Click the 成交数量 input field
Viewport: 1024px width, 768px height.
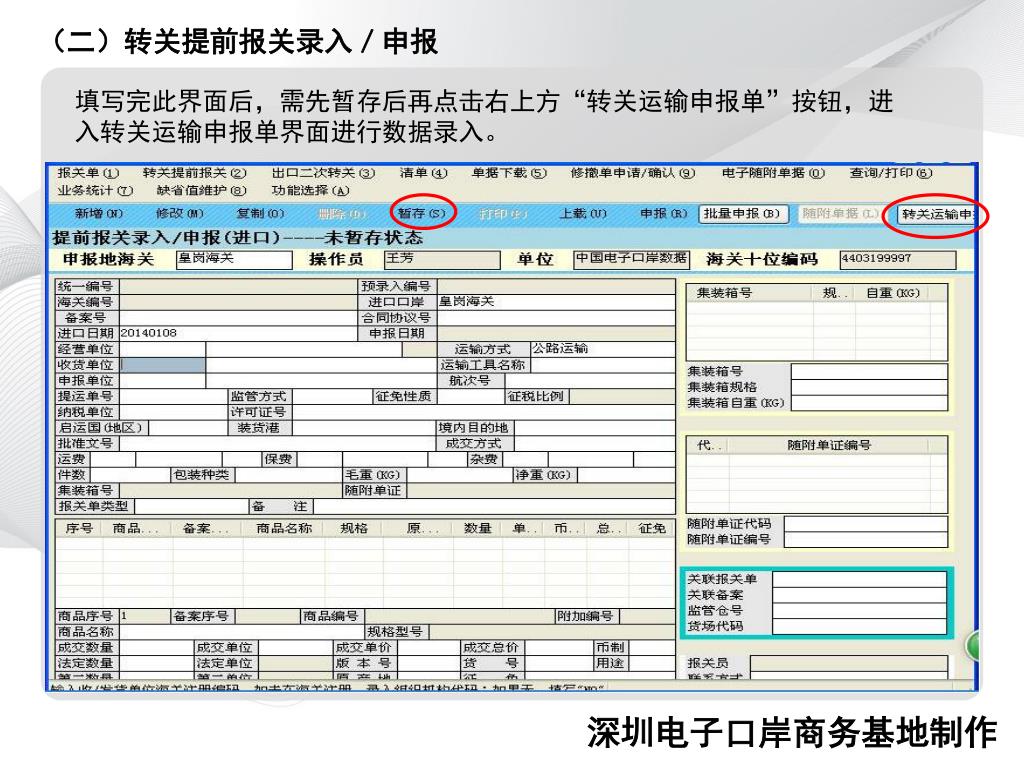pyautogui.click(x=157, y=648)
